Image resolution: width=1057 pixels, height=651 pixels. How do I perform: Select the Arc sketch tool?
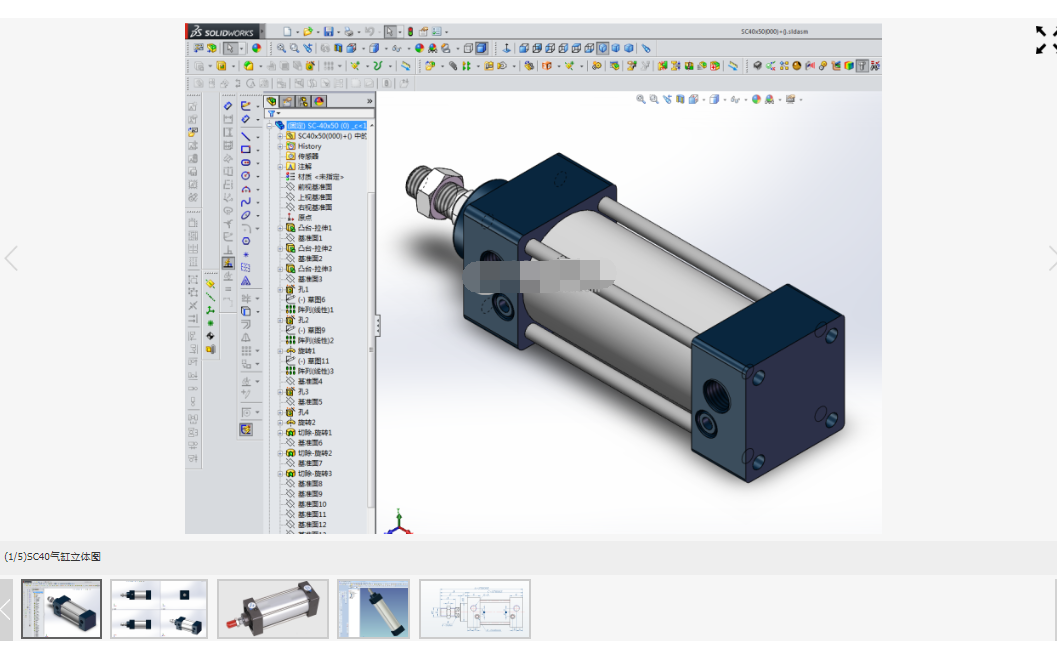246,189
